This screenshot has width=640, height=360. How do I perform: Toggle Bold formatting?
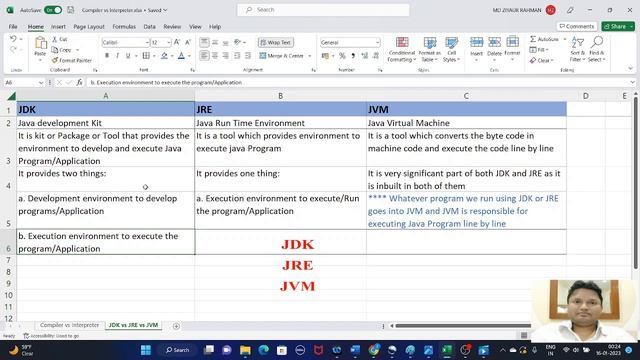click(x=107, y=56)
